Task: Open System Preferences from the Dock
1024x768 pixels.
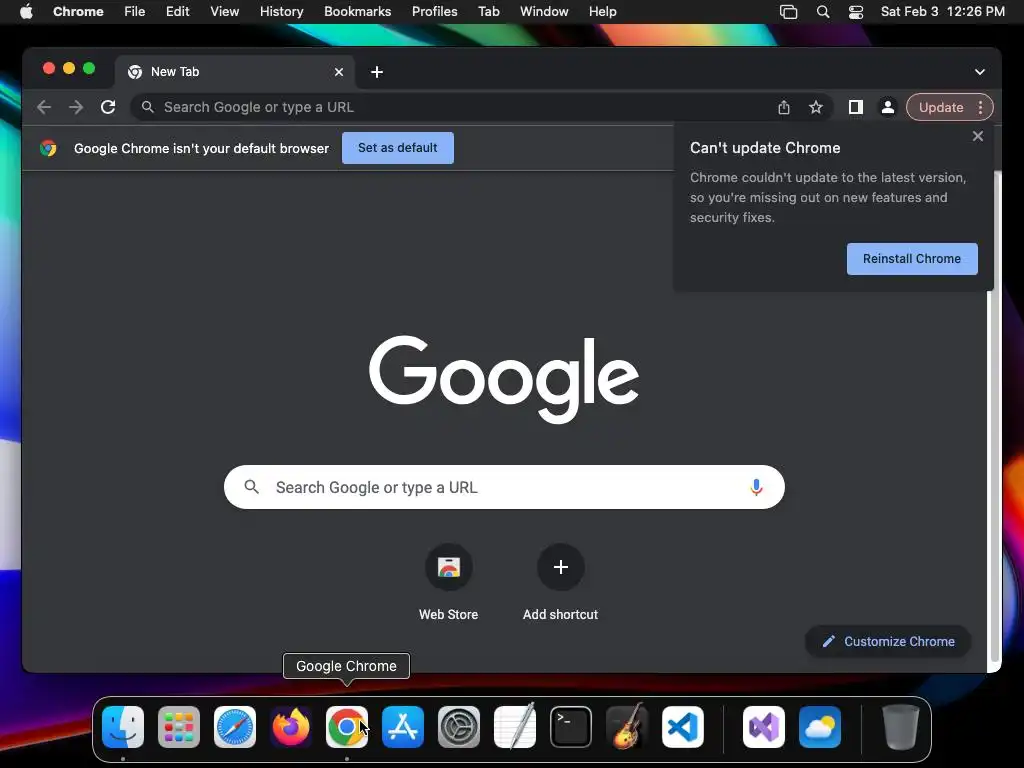Action: click(x=459, y=727)
